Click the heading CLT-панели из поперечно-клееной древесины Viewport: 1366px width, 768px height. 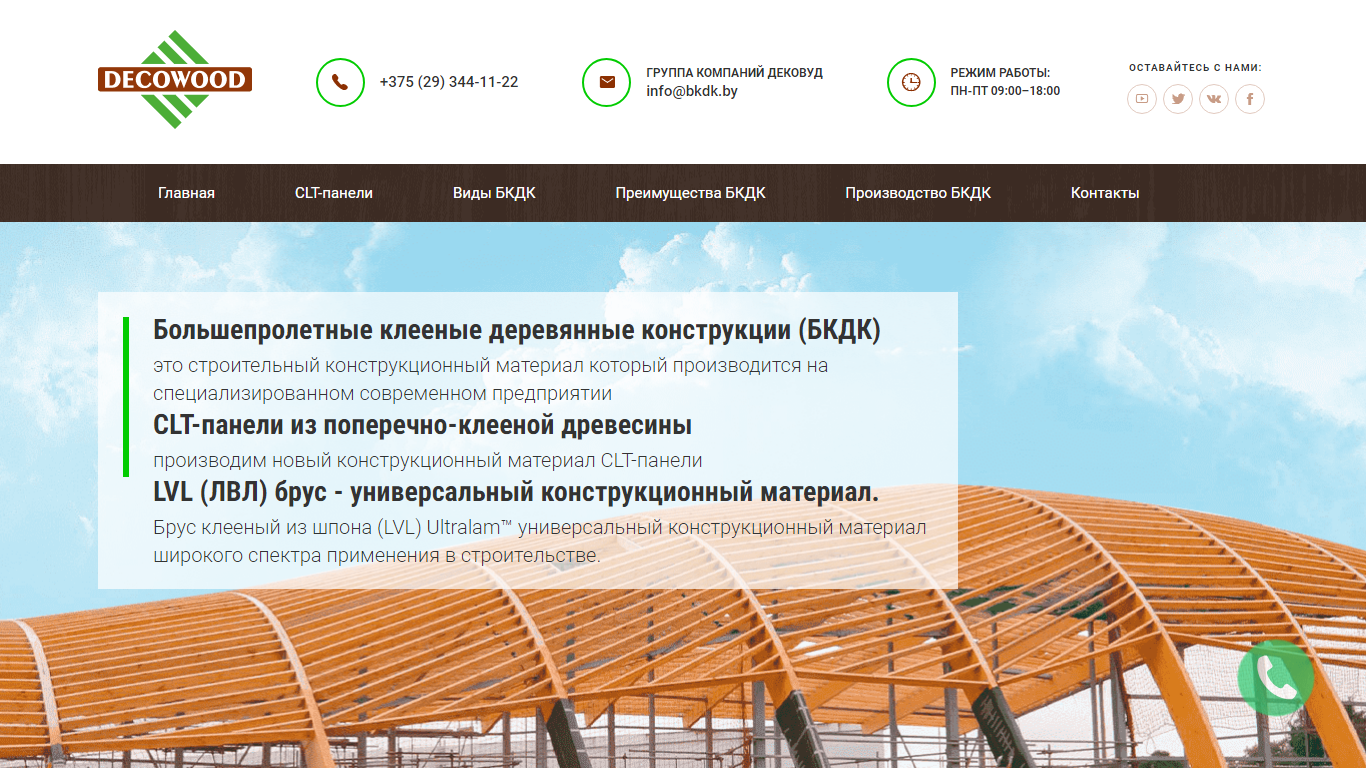(x=422, y=425)
